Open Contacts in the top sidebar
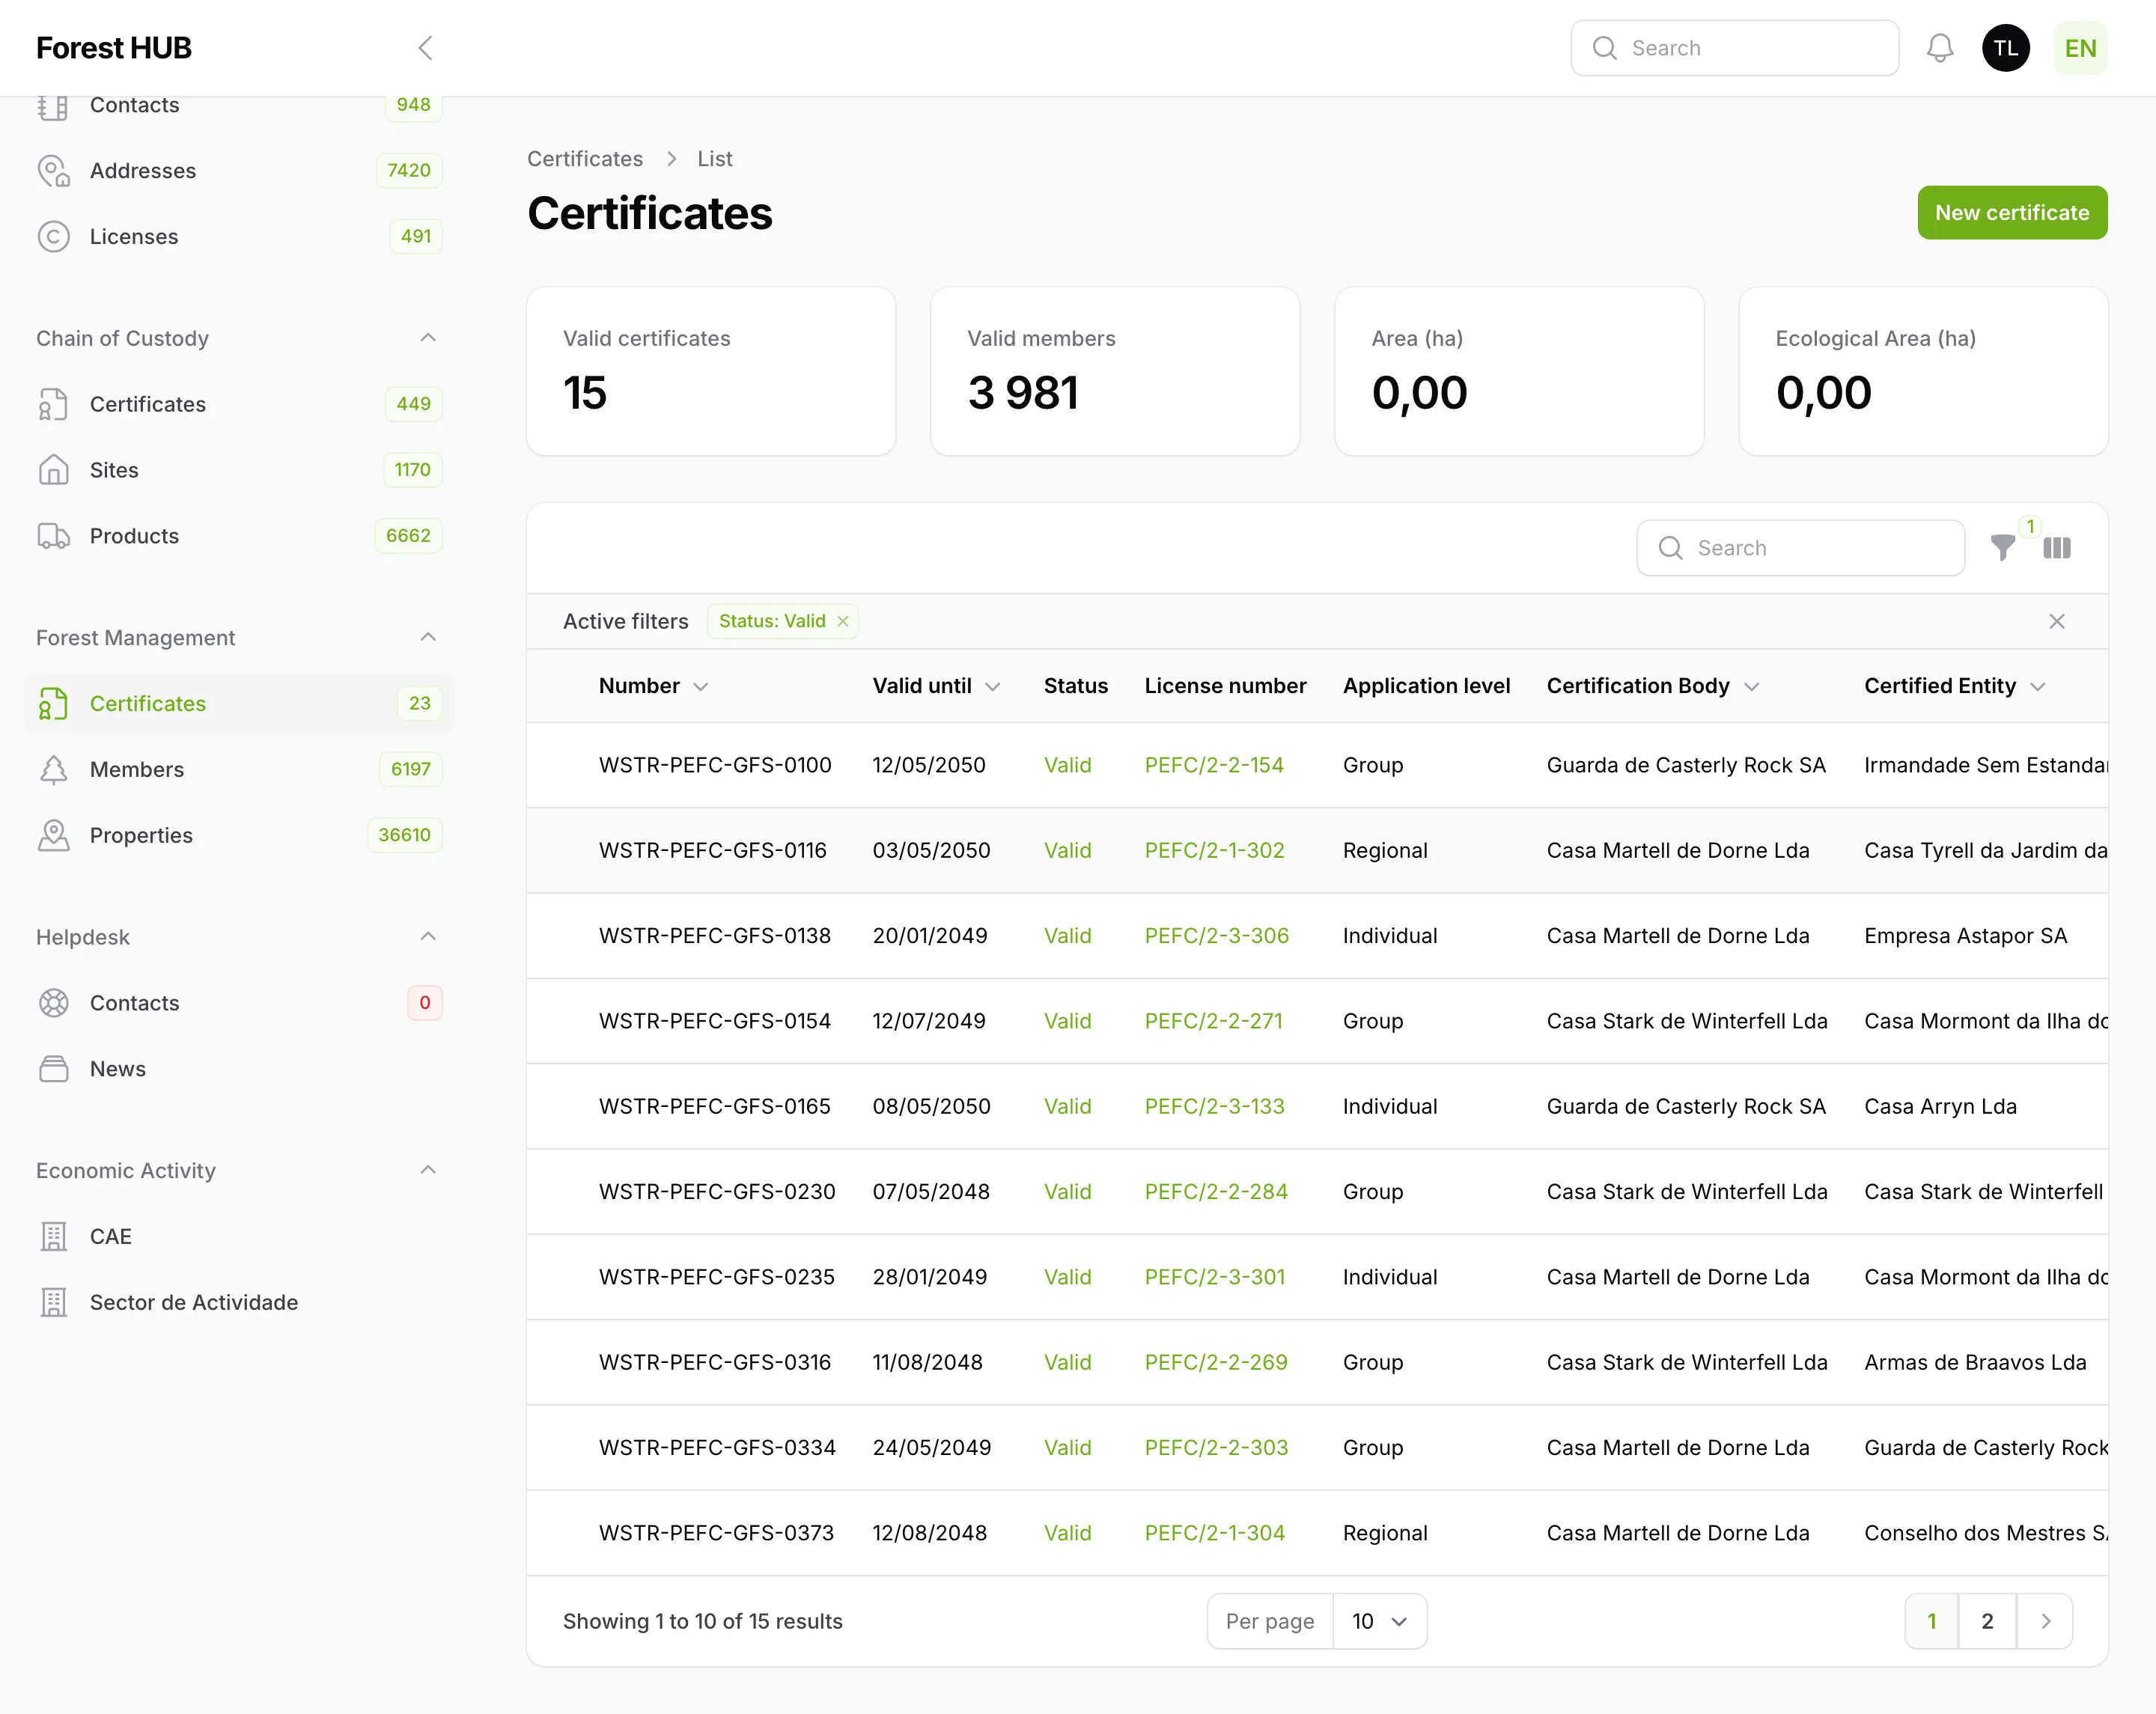The height and width of the screenshot is (1714, 2156). coord(239,105)
